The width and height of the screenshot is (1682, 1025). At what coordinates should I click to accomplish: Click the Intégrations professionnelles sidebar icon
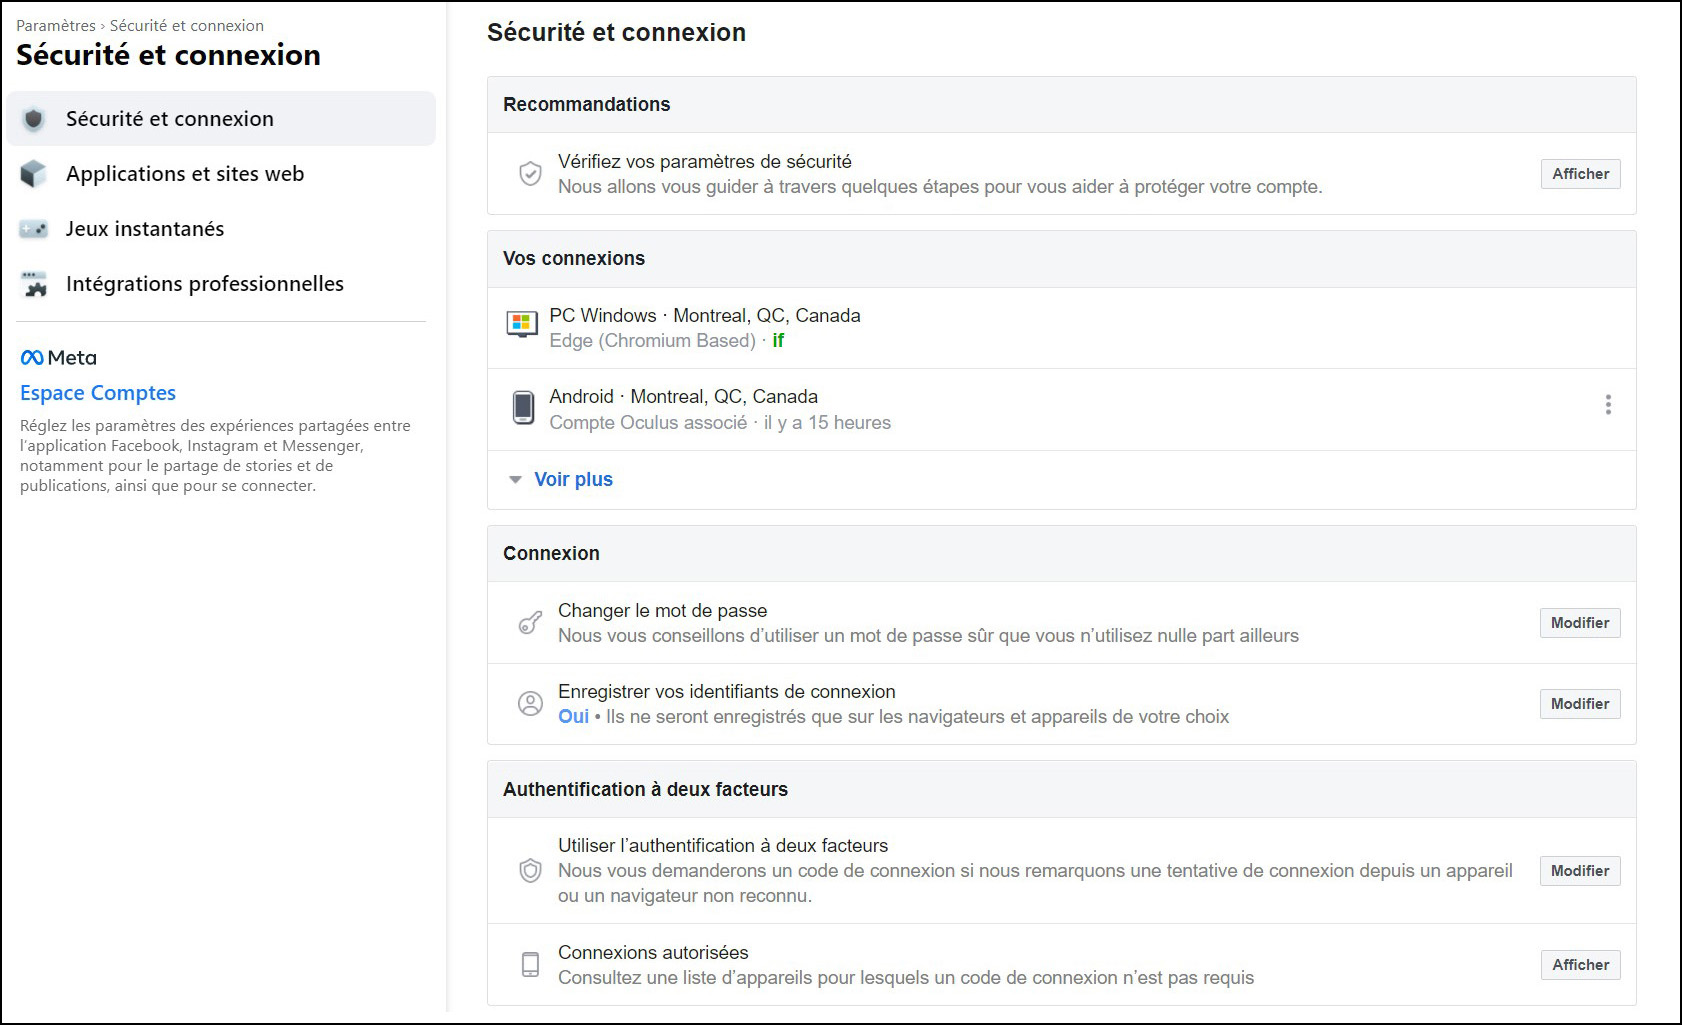click(x=34, y=284)
